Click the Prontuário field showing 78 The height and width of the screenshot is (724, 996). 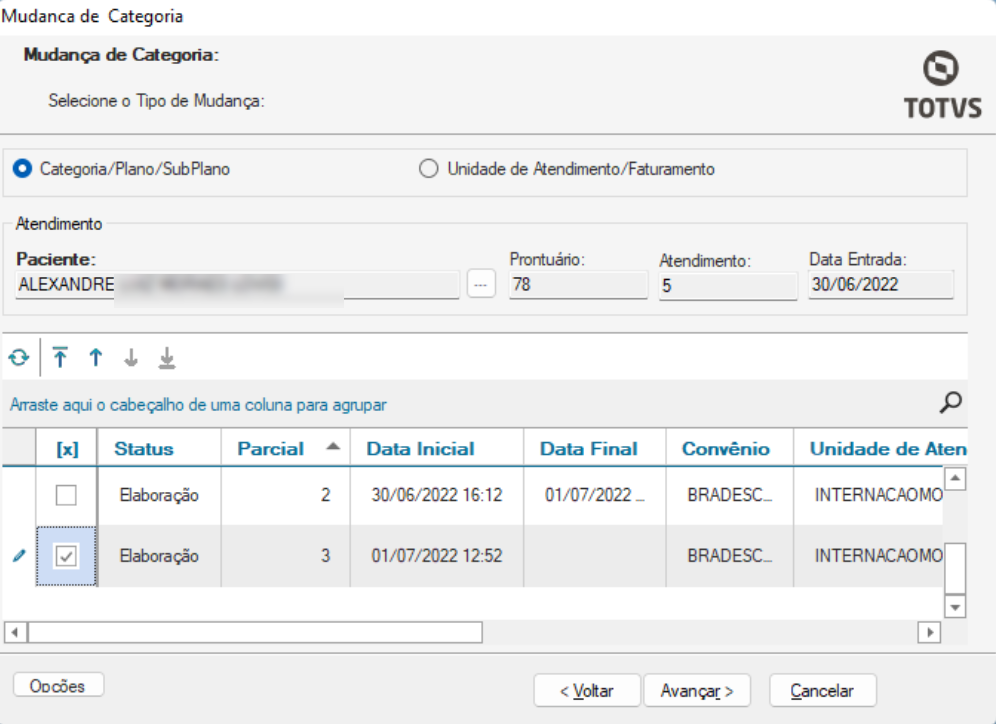578,285
